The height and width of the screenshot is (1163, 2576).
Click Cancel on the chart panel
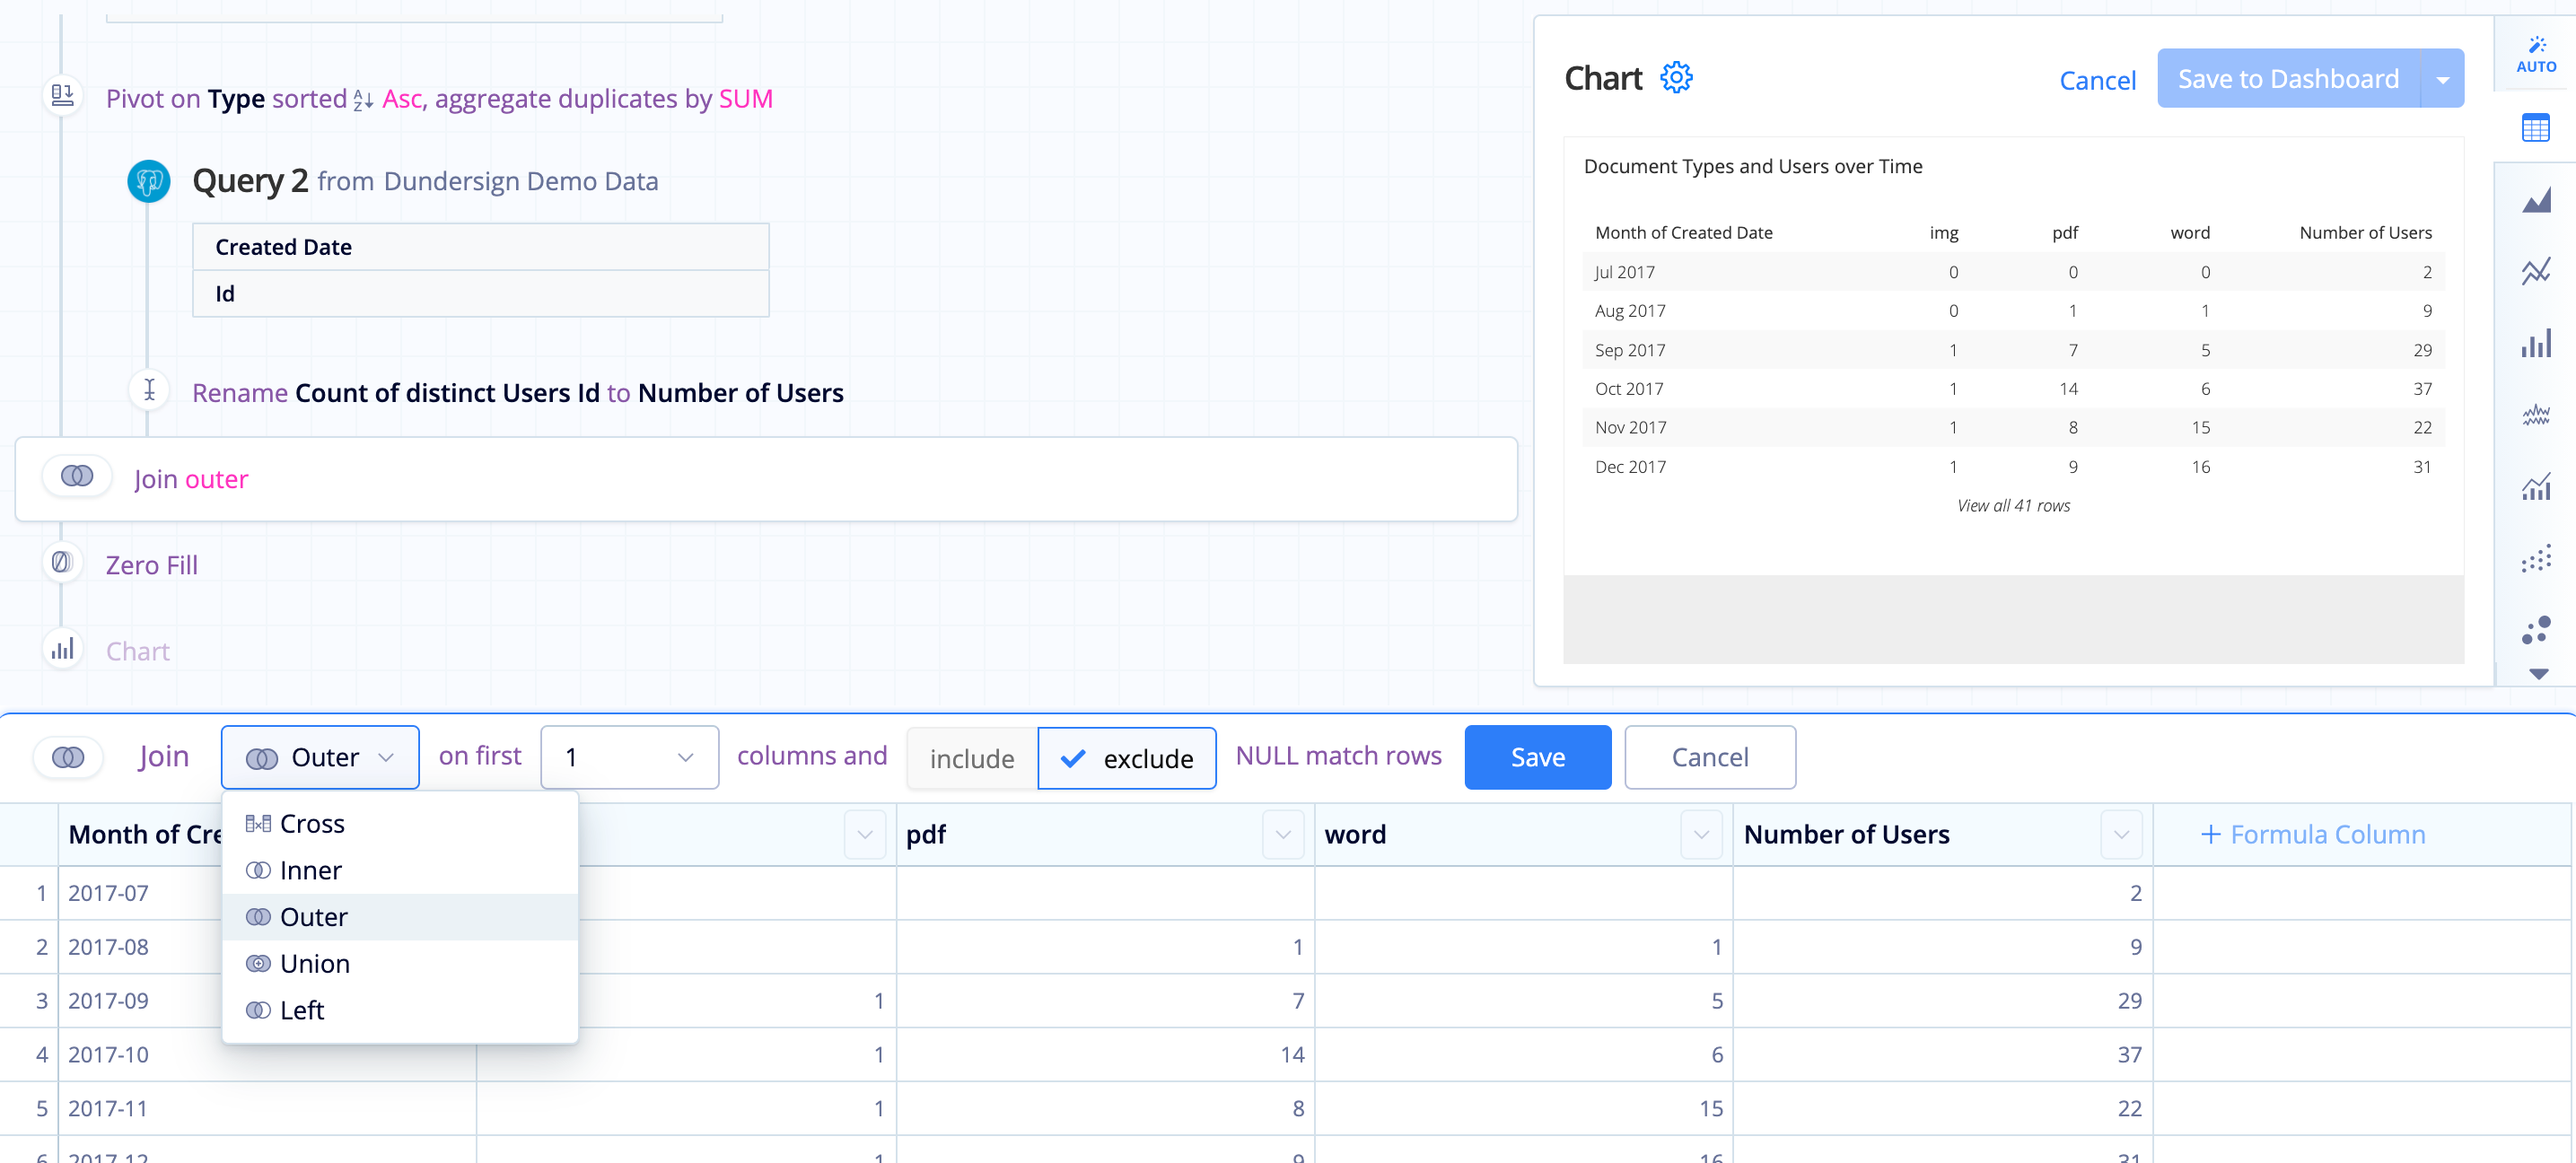click(2099, 77)
